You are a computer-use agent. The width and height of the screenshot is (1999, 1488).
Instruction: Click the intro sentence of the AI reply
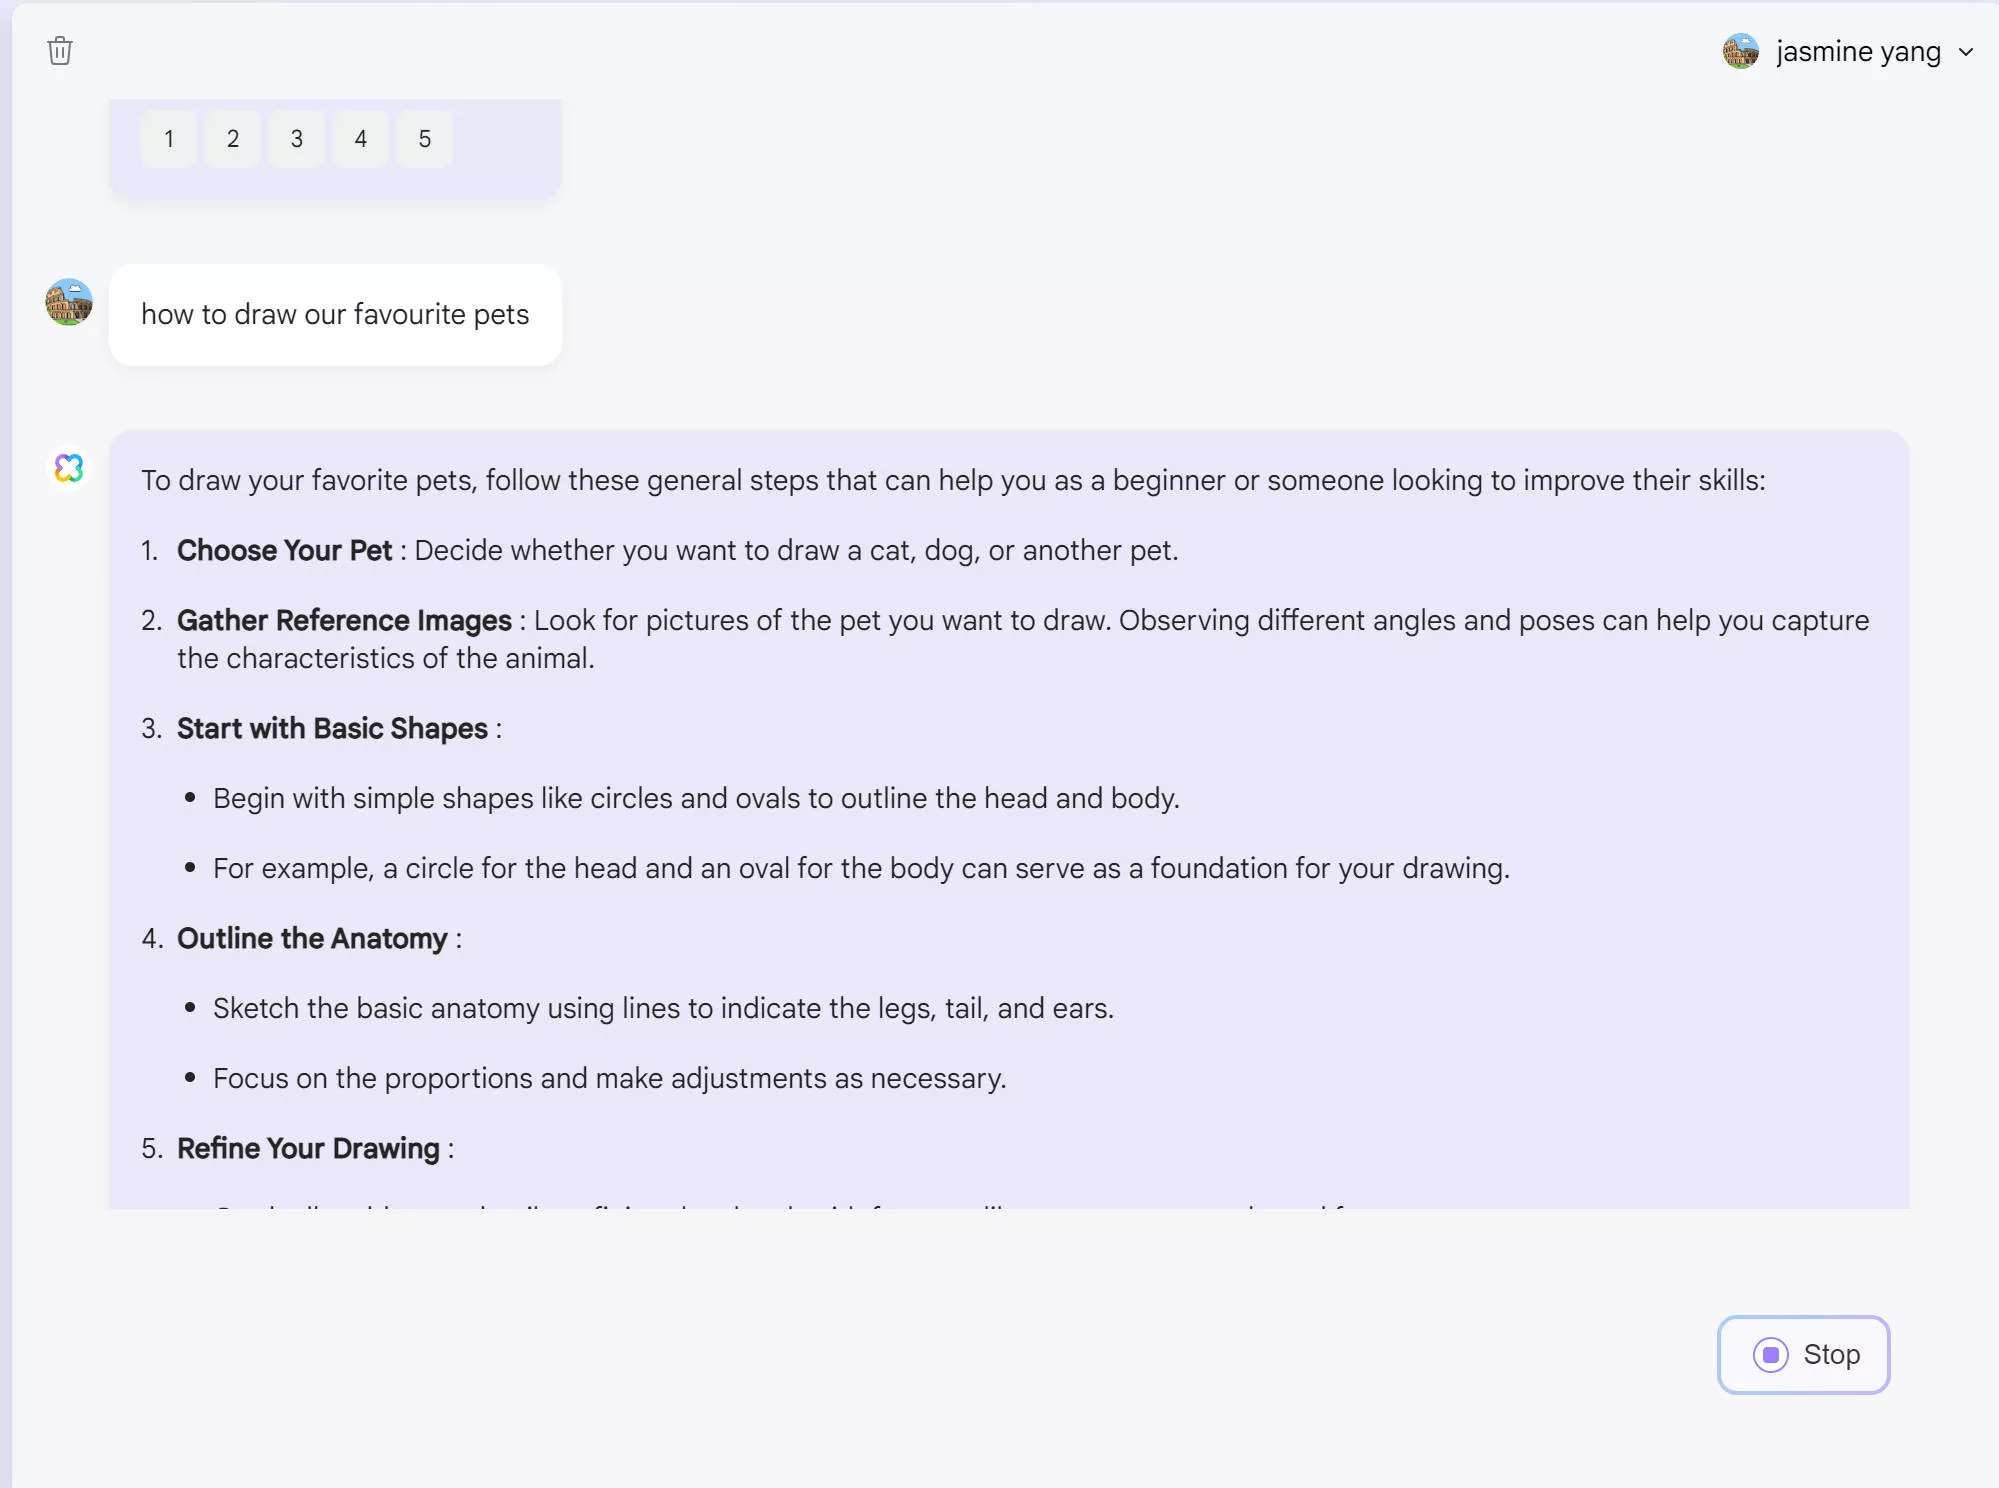click(952, 481)
